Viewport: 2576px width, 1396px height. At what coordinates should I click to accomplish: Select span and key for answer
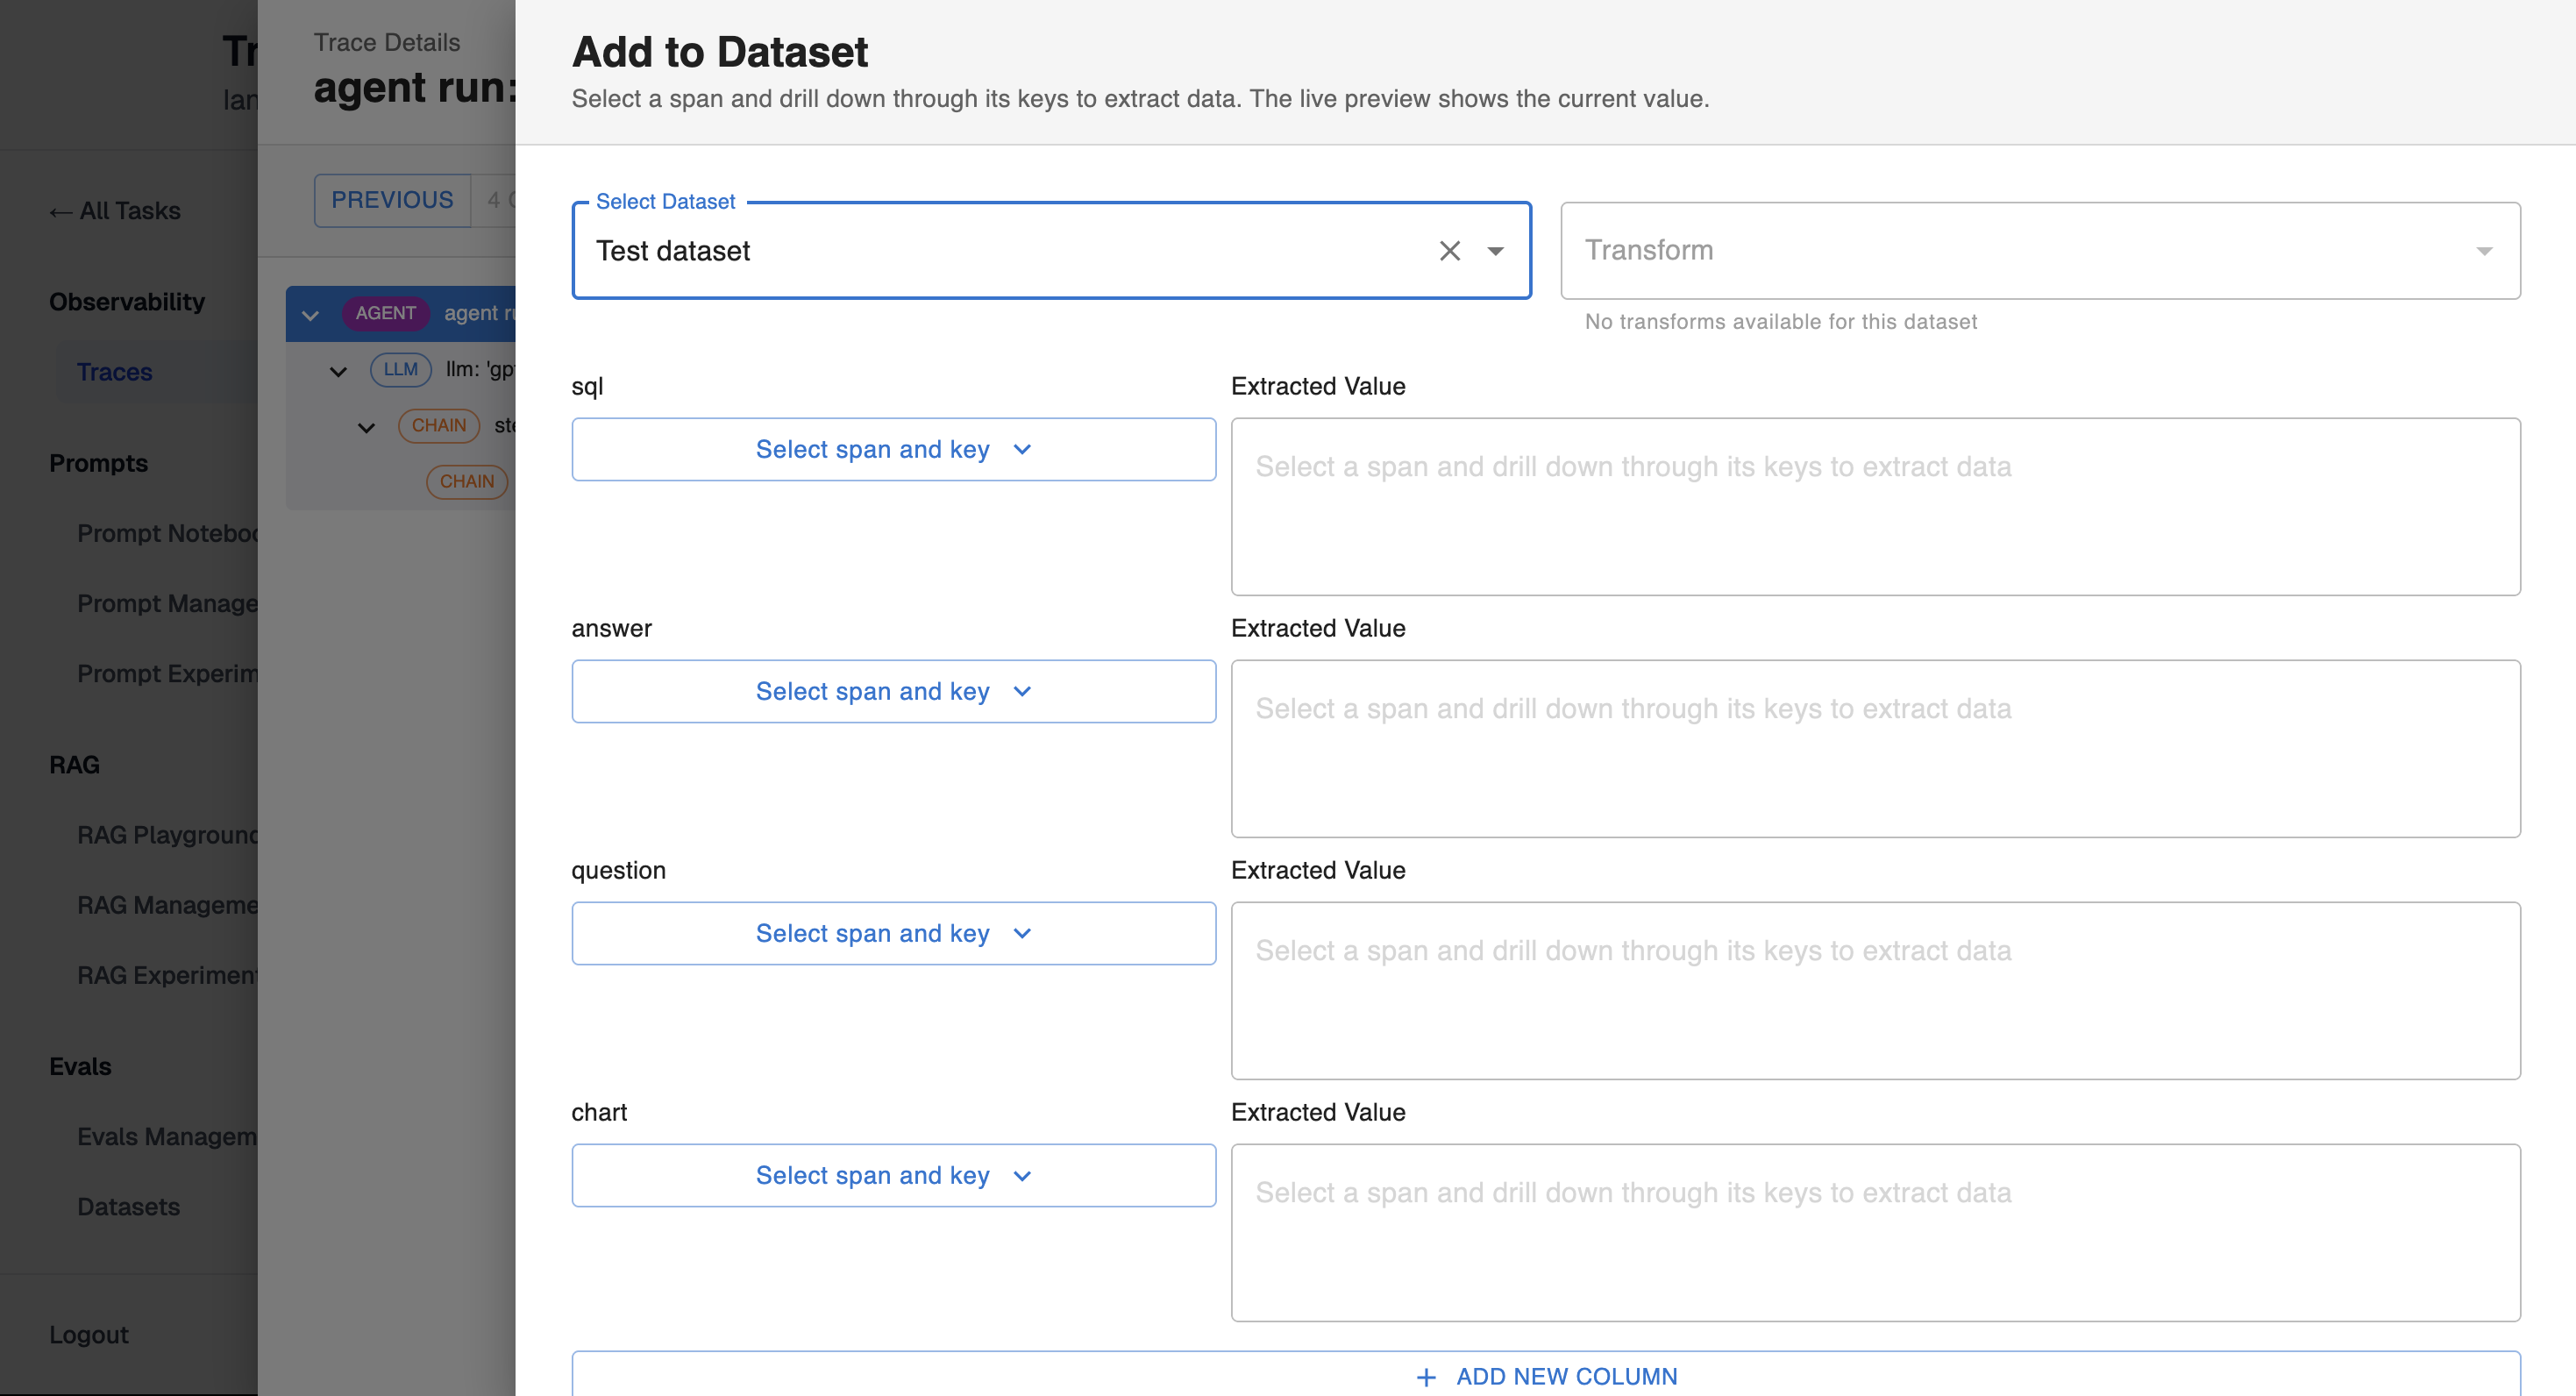(x=893, y=692)
